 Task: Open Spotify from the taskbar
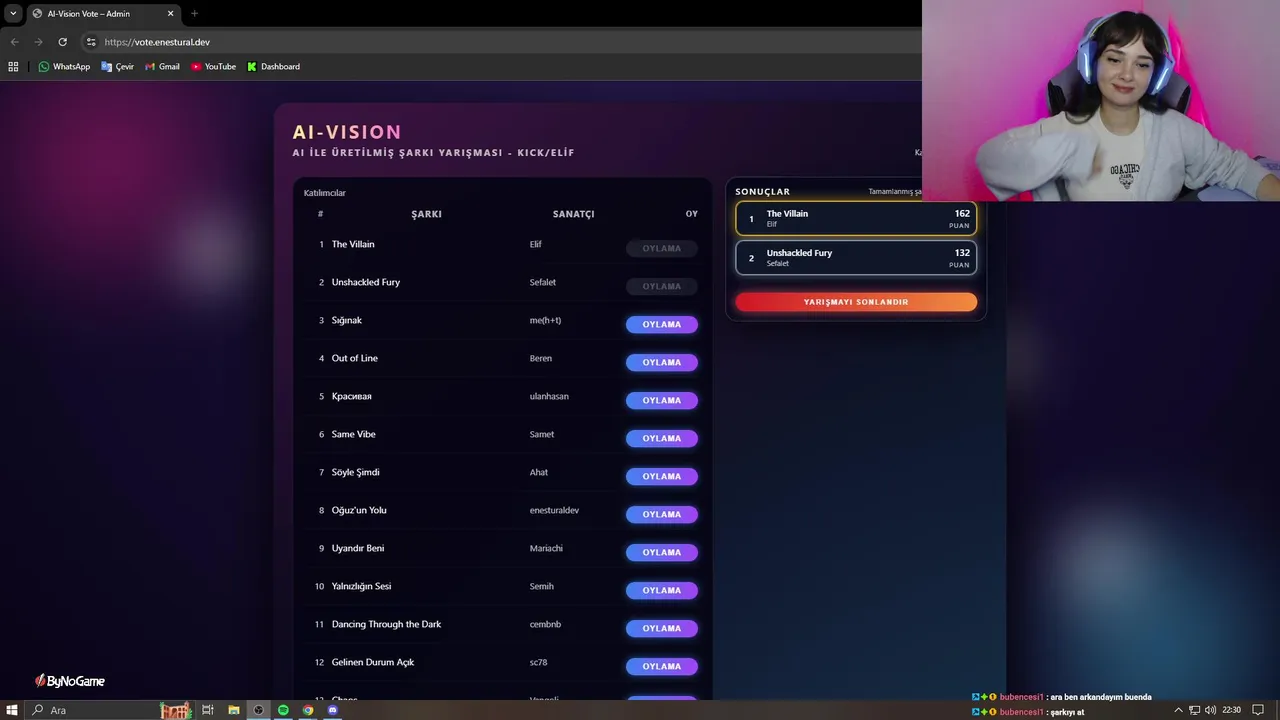[x=283, y=710]
